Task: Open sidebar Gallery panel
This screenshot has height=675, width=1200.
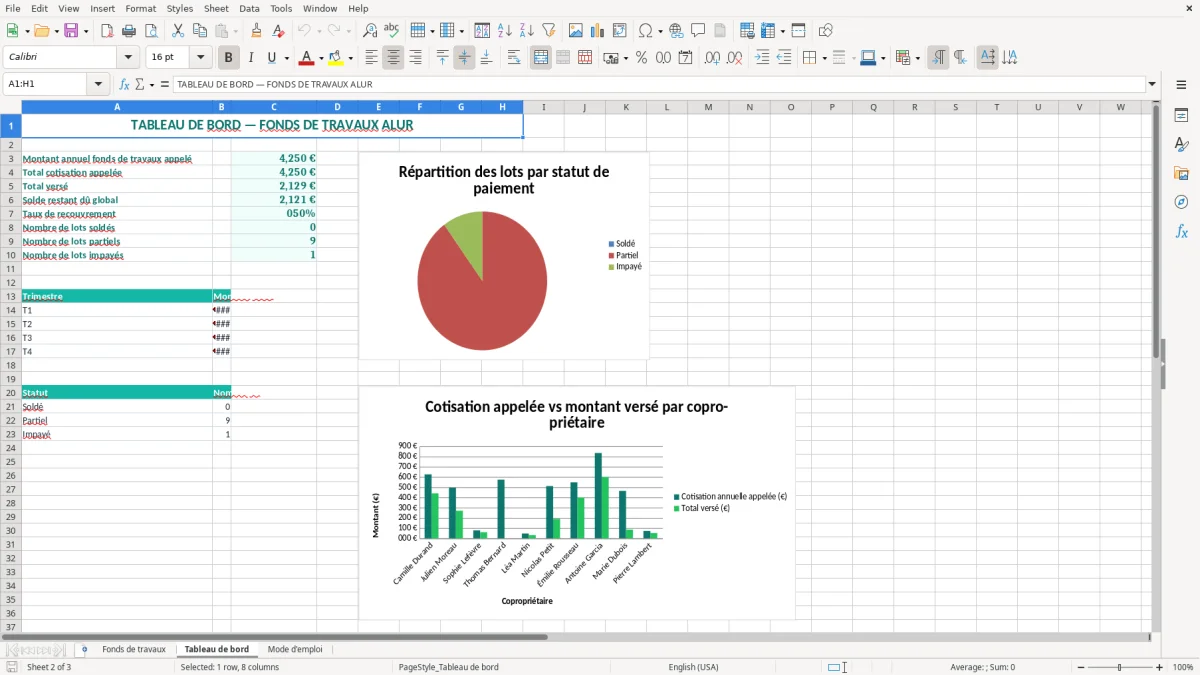Action: click(1181, 174)
